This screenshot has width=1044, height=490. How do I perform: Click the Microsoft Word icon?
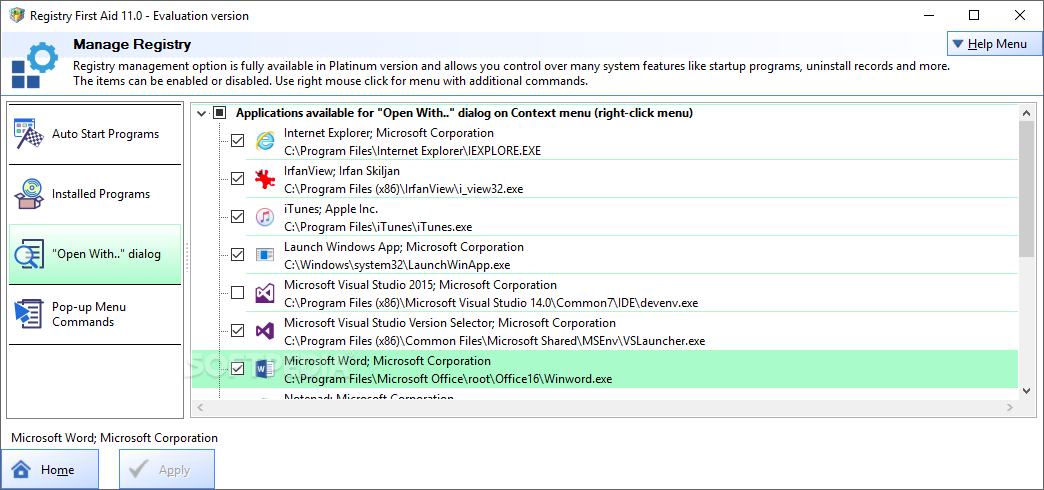coord(264,368)
